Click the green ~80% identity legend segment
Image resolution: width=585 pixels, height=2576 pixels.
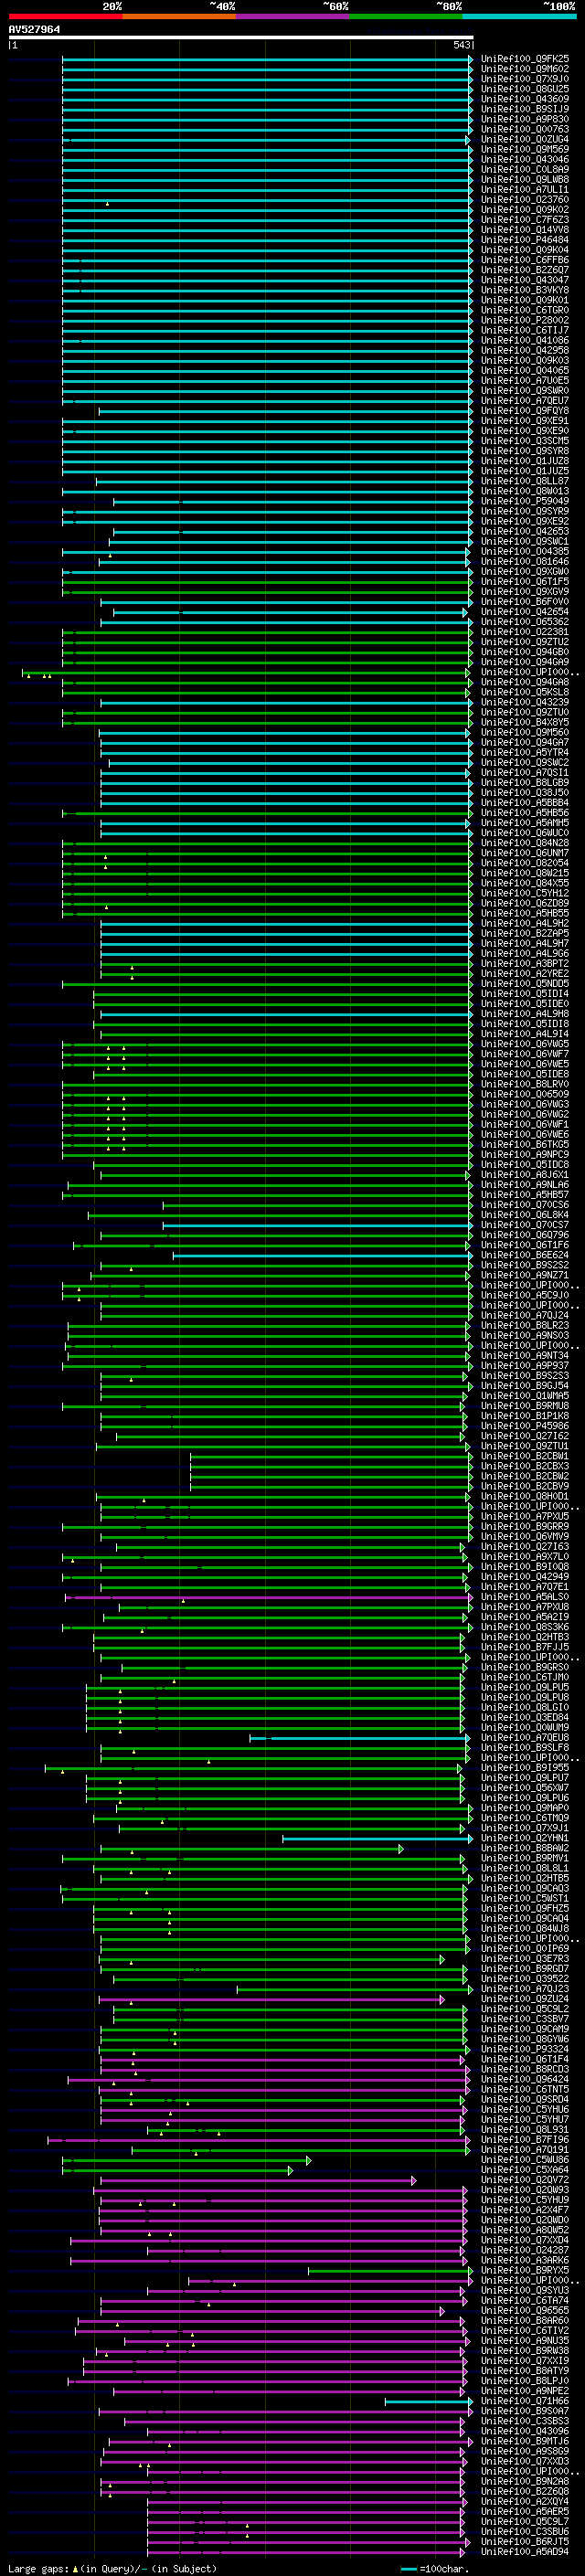[406, 16]
